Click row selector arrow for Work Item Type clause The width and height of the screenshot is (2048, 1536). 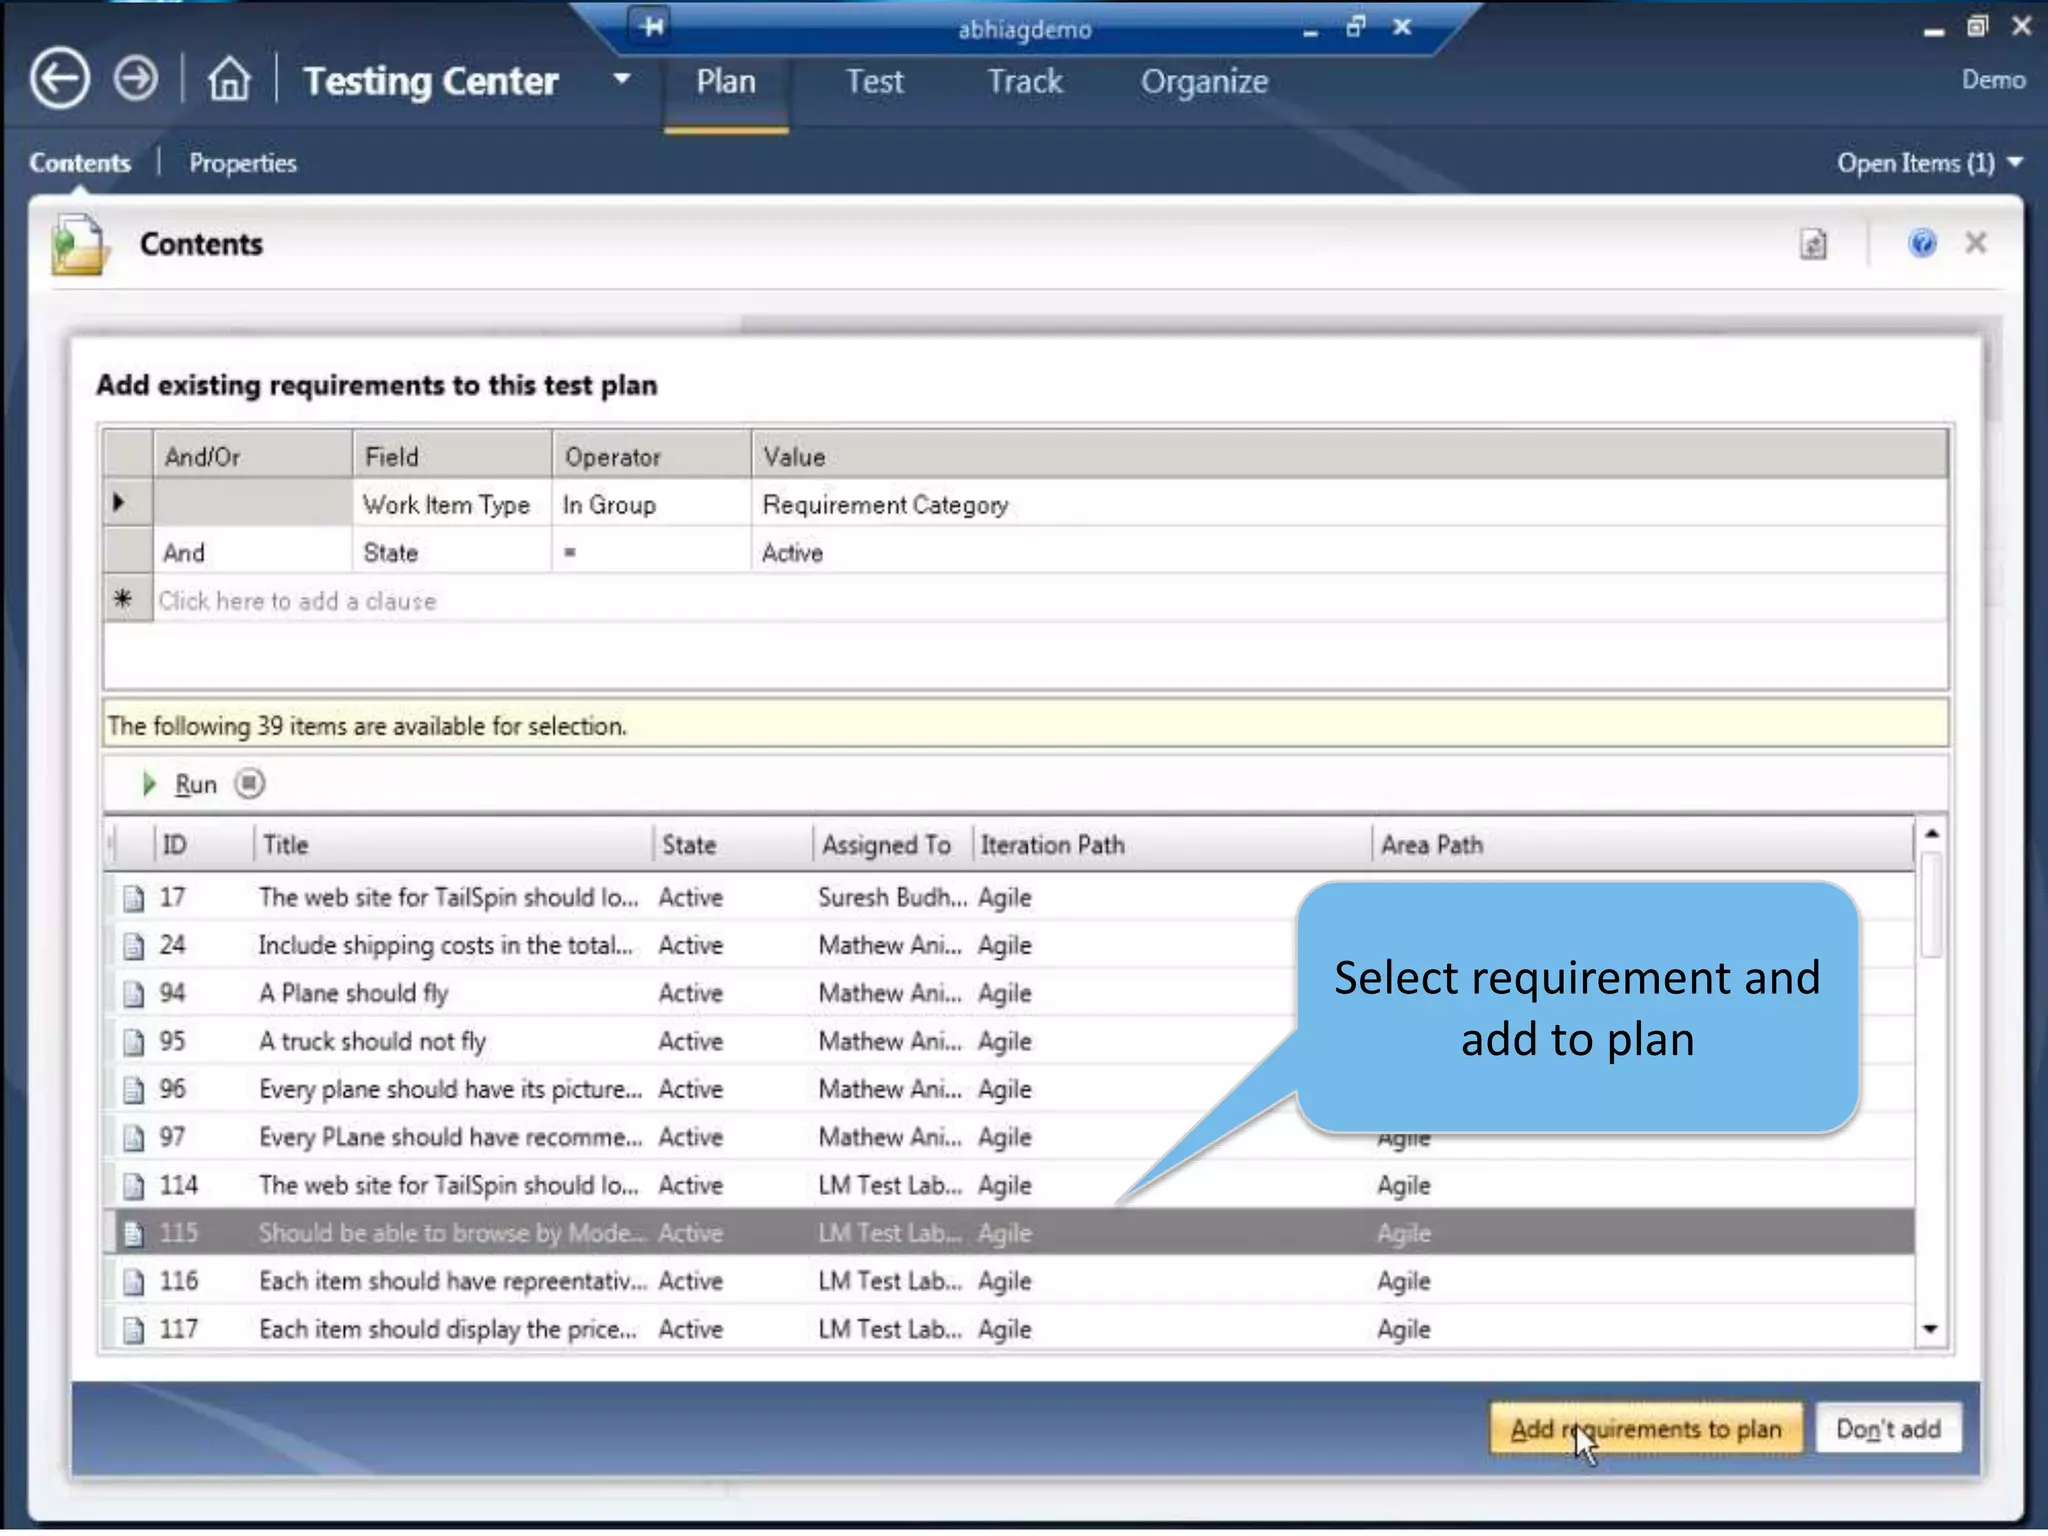pyautogui.click(x=119, y=503)
